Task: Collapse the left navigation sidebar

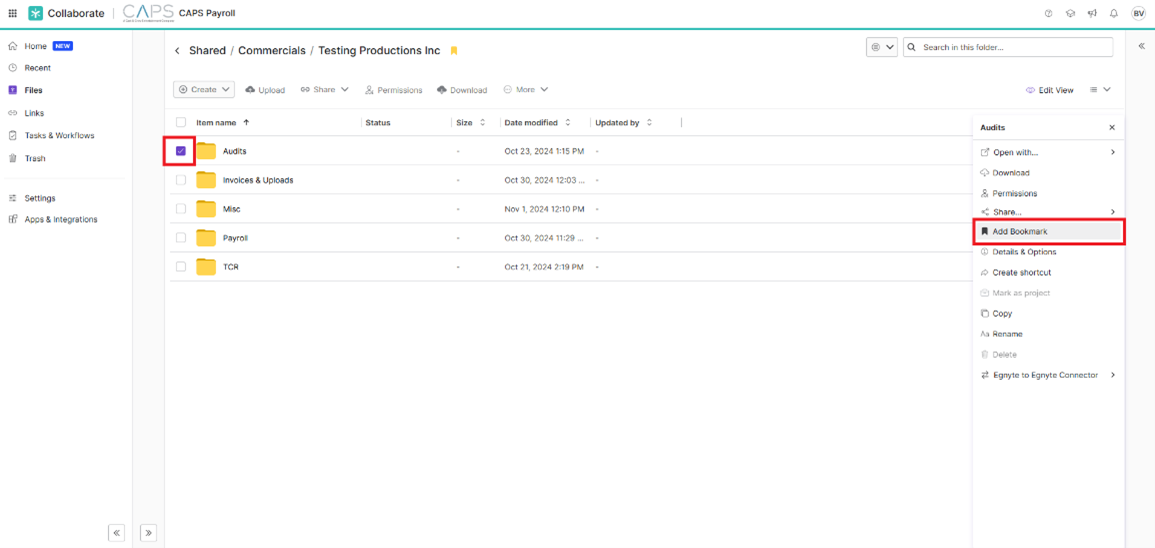Action: (x=116, y=533)
